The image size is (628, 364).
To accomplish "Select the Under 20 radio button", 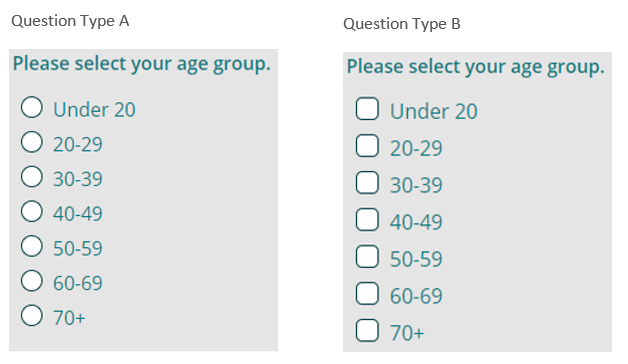I will click(32, 107).
